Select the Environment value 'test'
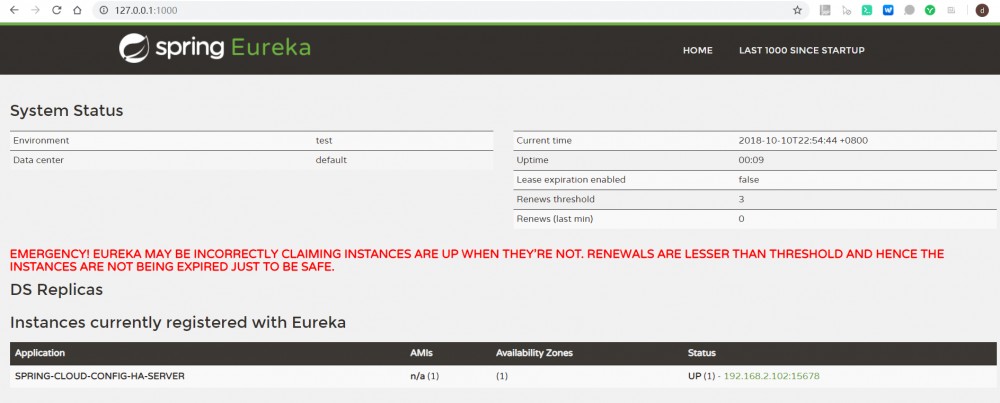 tap(324, 140)
